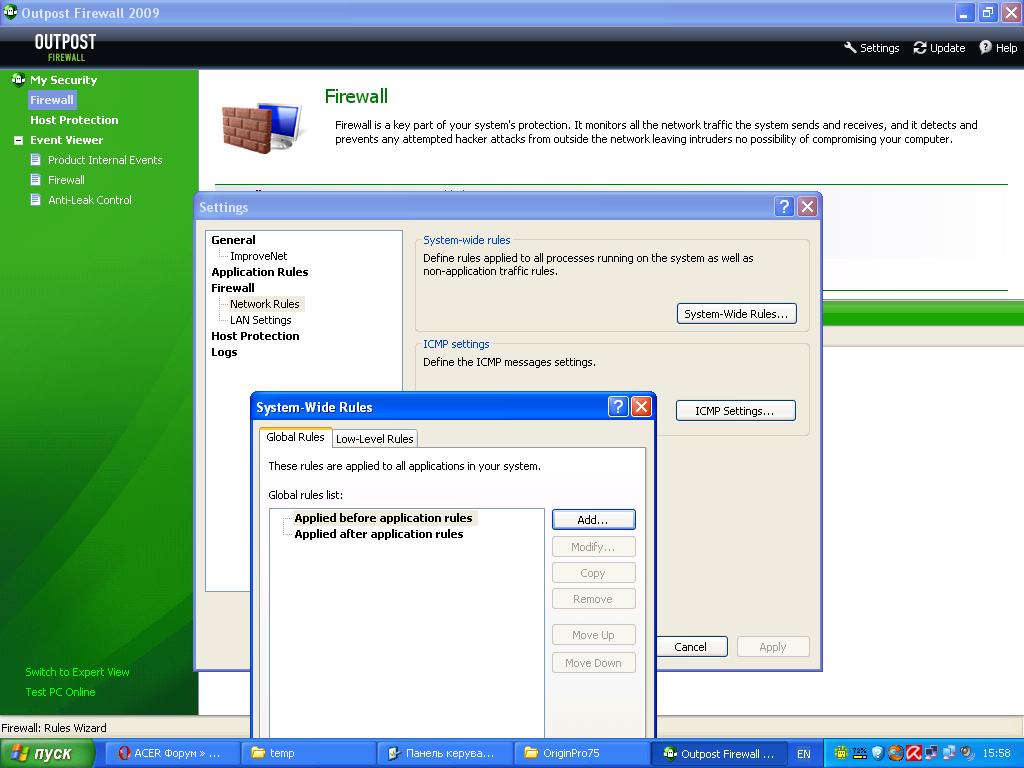The image size is (1024, 768).
Task: Click the EN language indicator
Action: (803, 754)
